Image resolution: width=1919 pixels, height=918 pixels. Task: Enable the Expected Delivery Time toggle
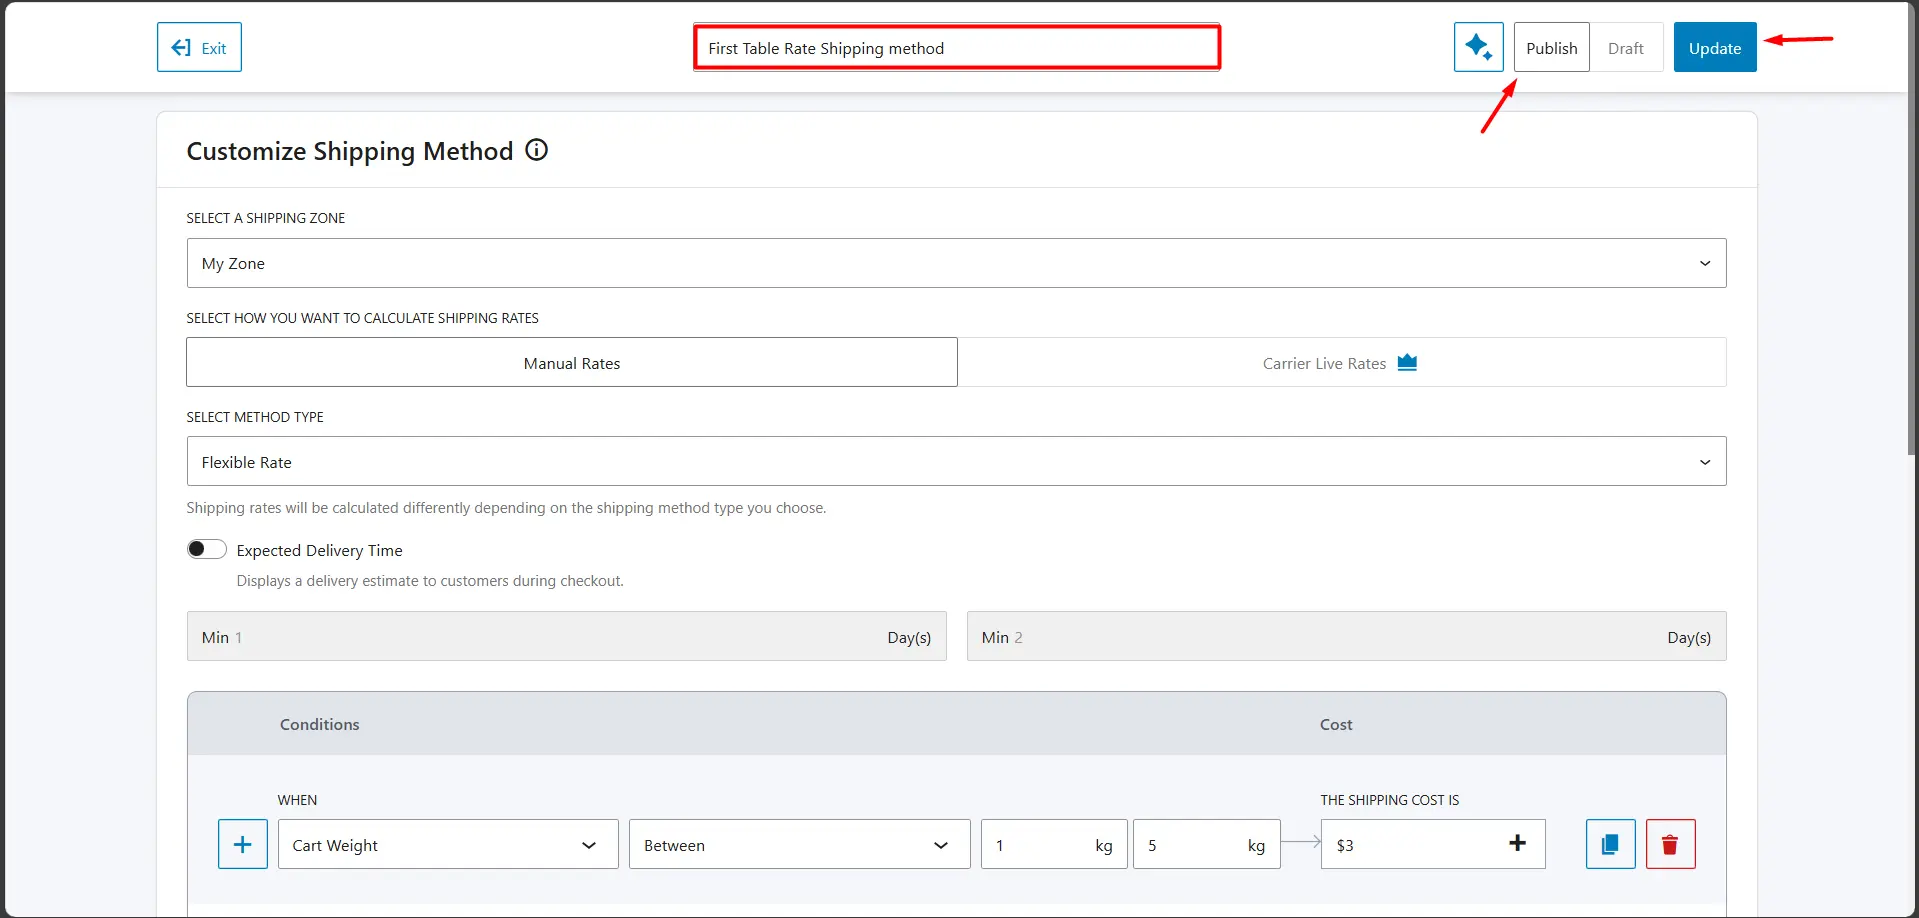(207, 549)
